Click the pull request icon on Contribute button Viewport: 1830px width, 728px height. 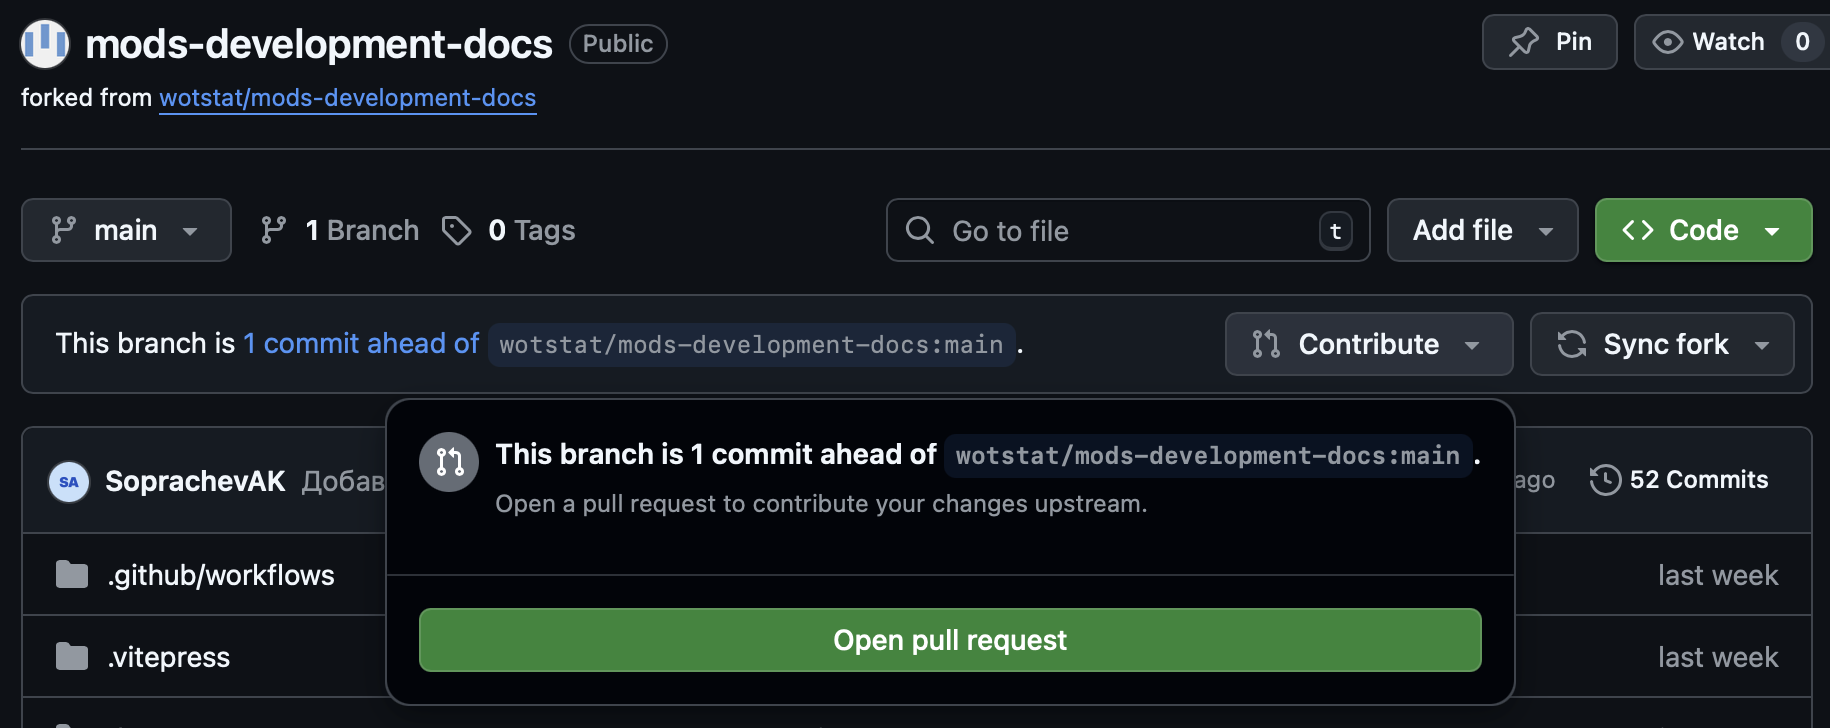(x=1266, y=344)
